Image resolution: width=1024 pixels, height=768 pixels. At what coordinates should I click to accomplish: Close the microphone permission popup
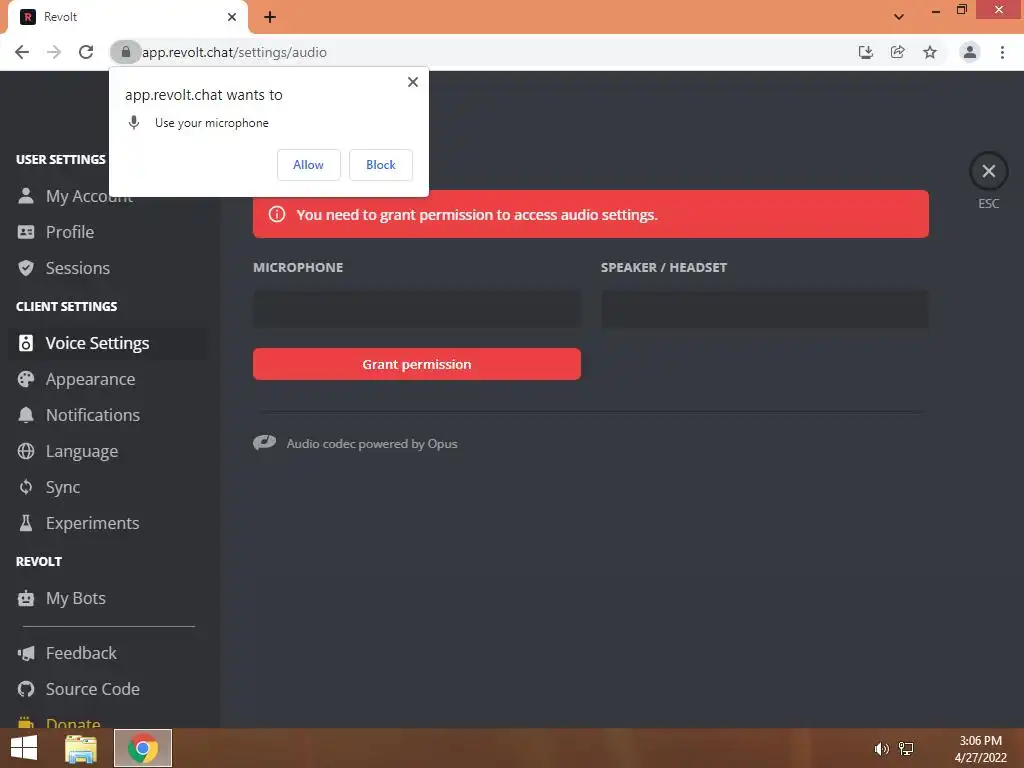coord(413,82)
